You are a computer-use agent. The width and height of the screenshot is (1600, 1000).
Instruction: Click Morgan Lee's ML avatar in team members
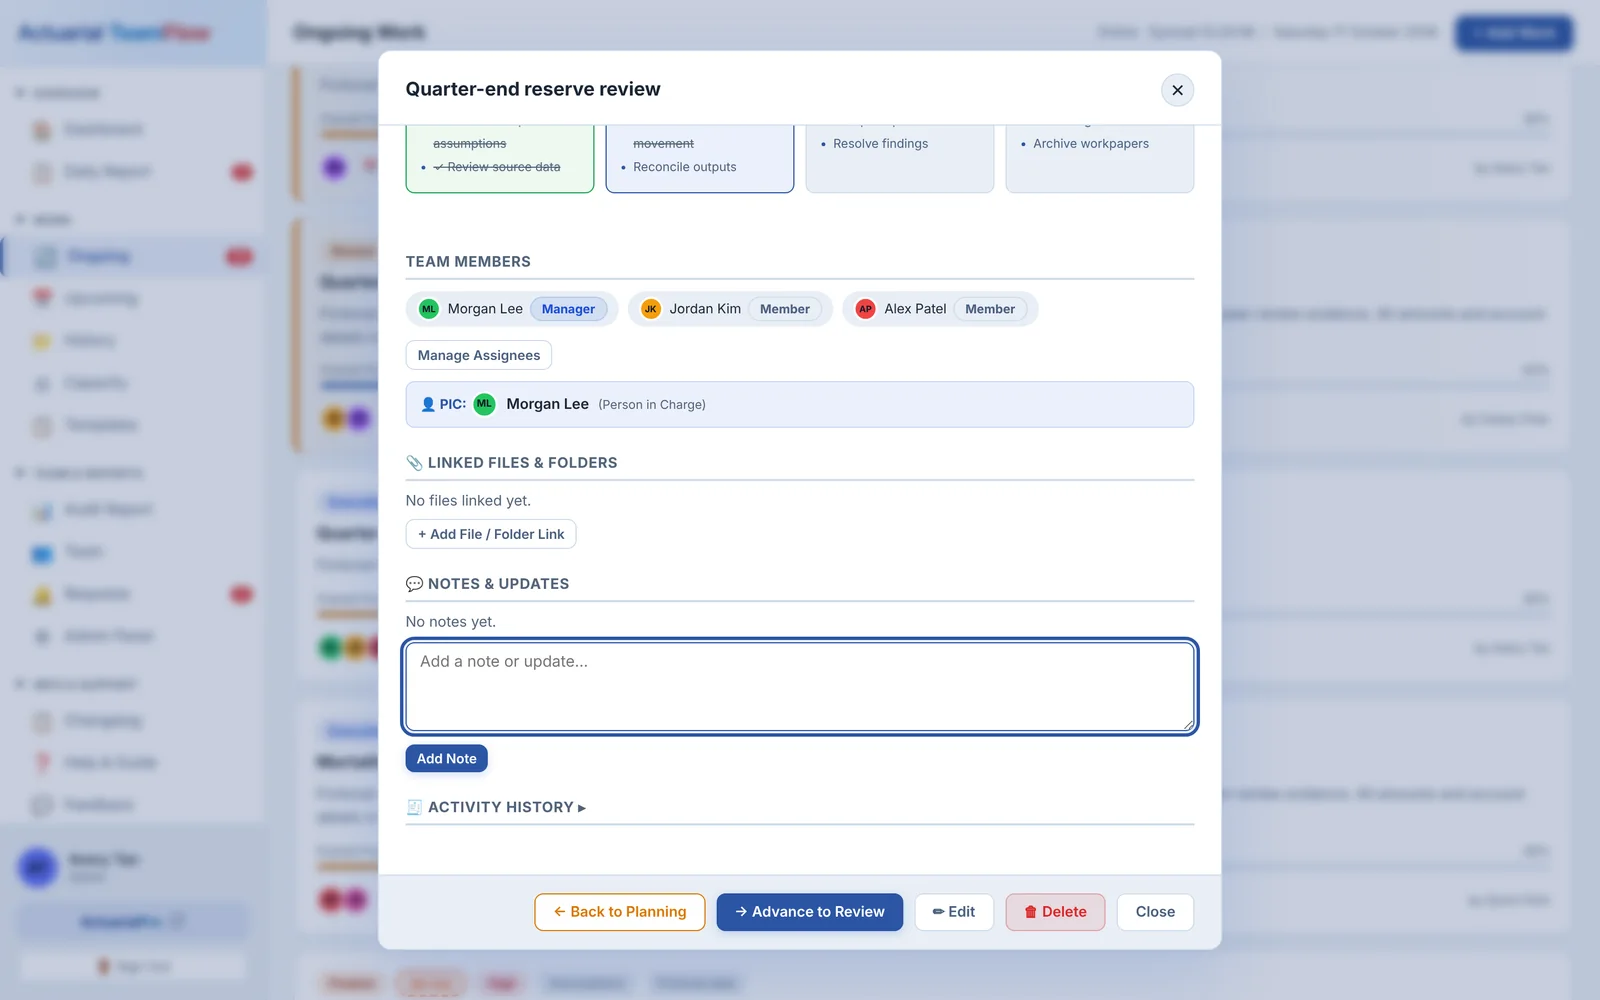pos(429,309)
